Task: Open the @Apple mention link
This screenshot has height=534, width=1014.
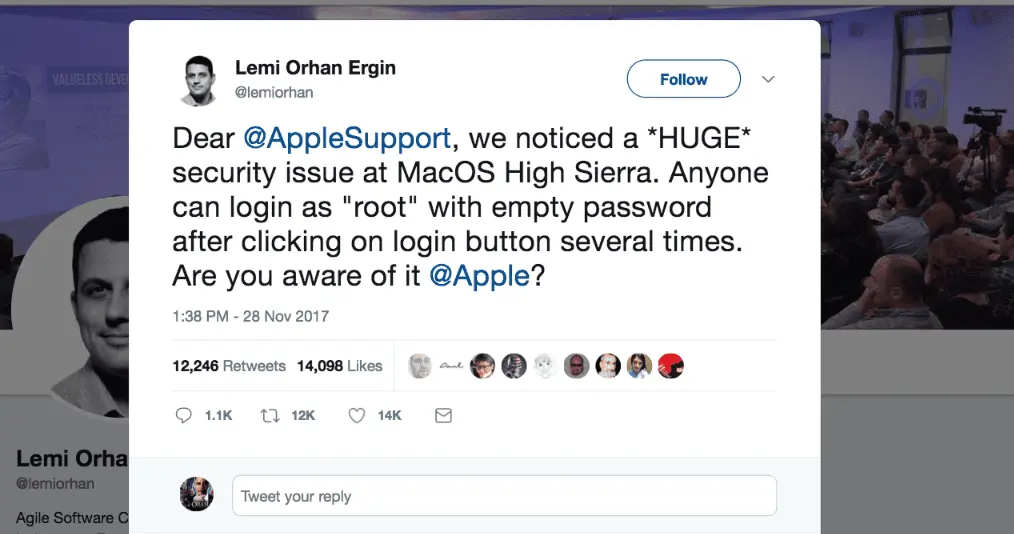Action: [479, 275]
